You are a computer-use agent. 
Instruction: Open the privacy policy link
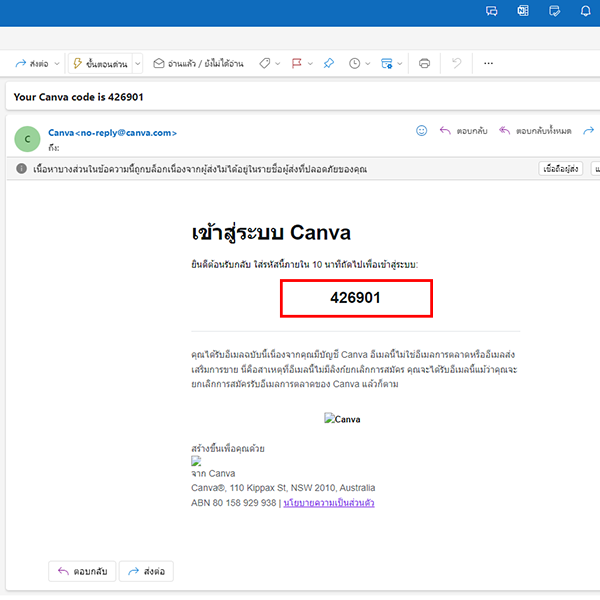[x=329, y=503]
